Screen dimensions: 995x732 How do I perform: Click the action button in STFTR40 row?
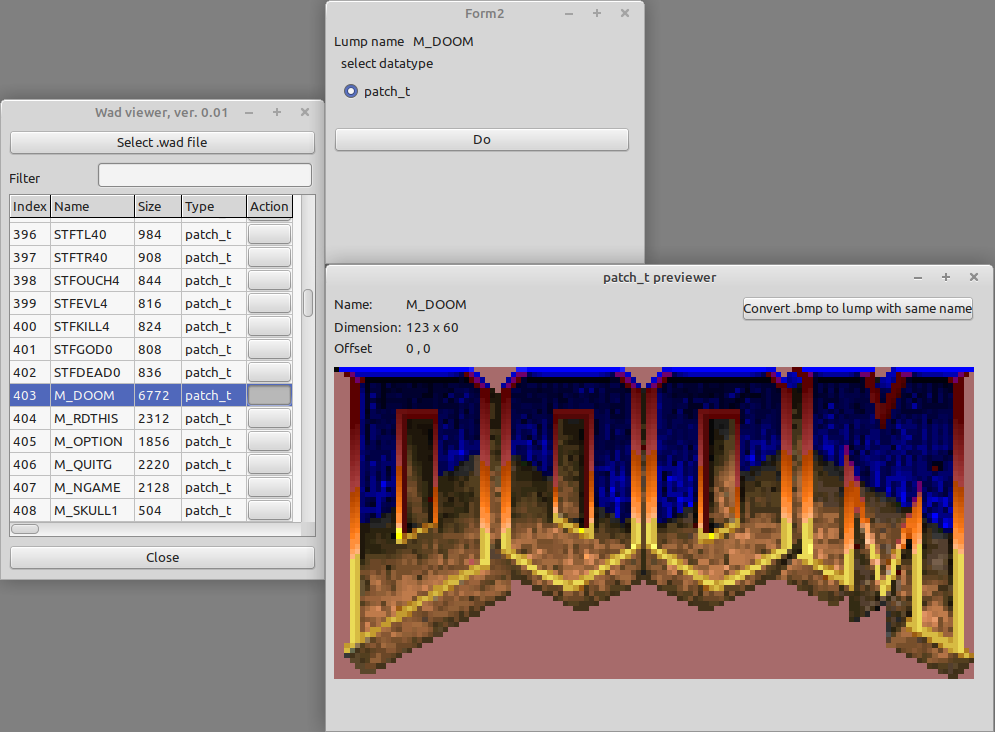point(269,257)
